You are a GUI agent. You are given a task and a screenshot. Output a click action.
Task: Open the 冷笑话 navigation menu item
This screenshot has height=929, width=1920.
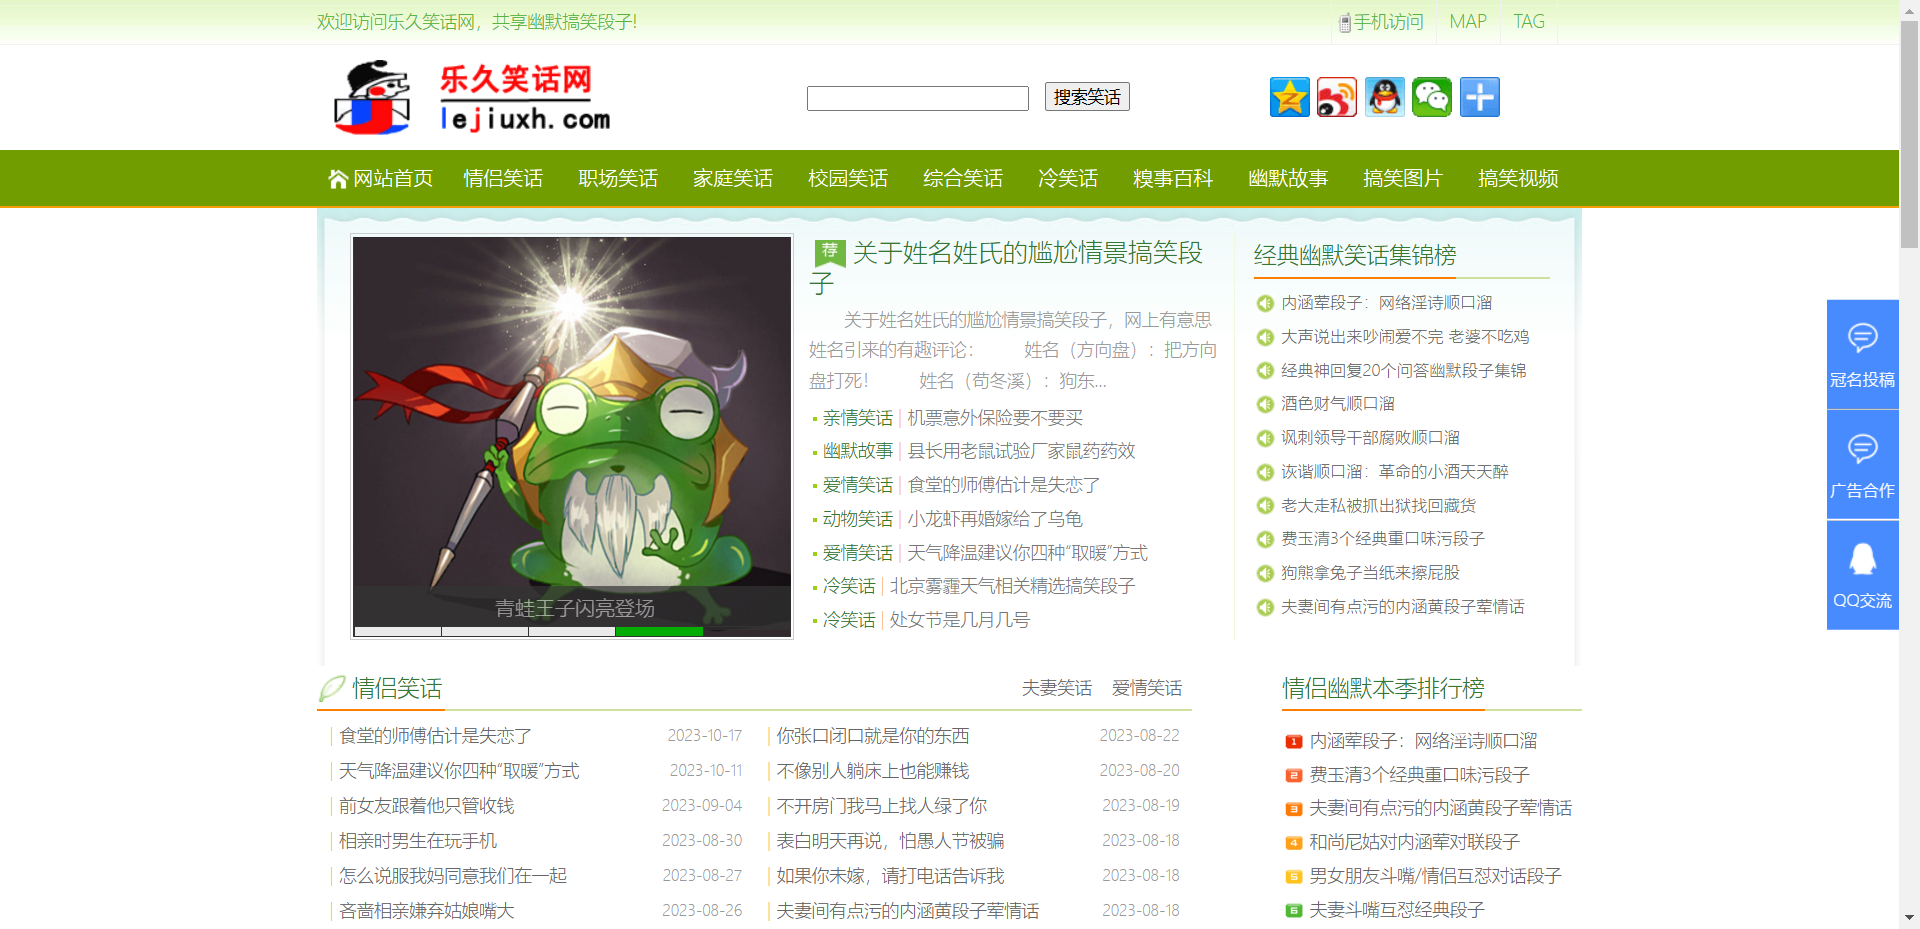tap(1067, 178)
